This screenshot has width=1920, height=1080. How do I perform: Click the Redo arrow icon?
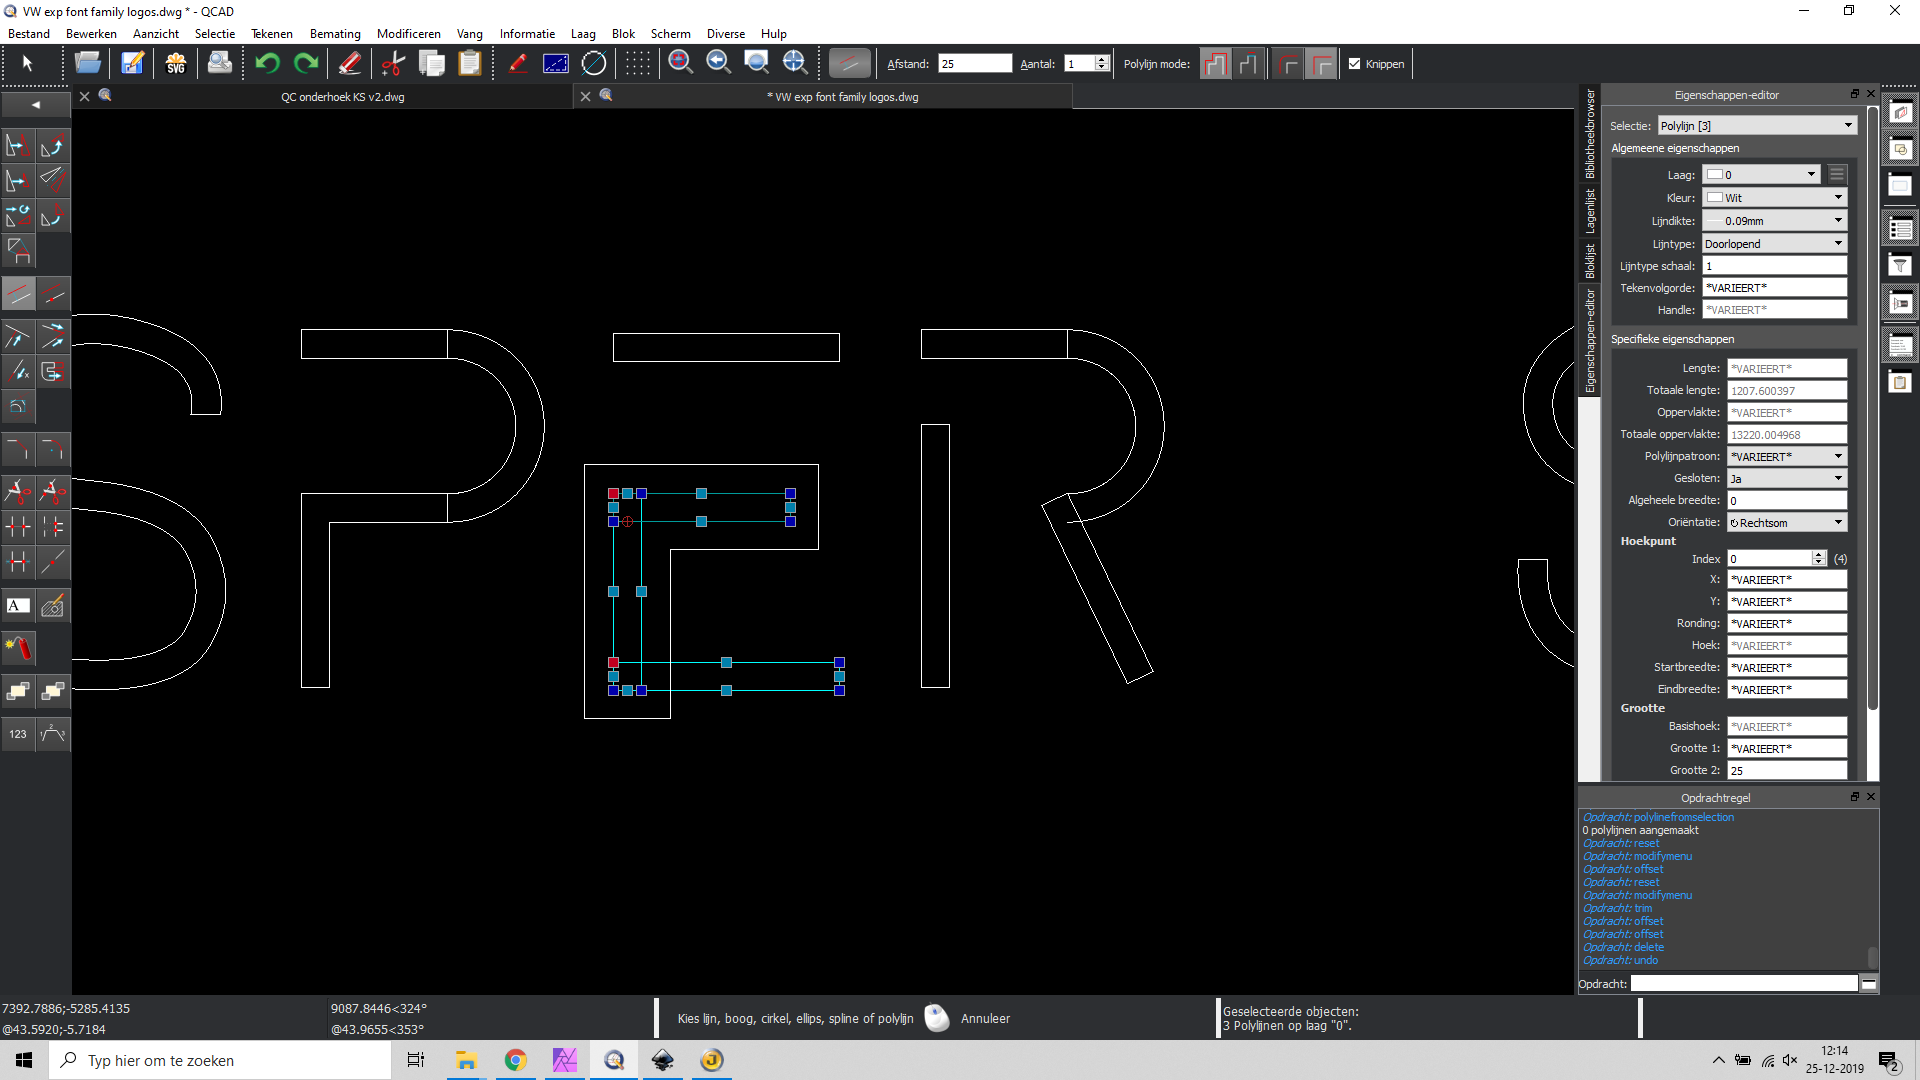click(306, 63)
